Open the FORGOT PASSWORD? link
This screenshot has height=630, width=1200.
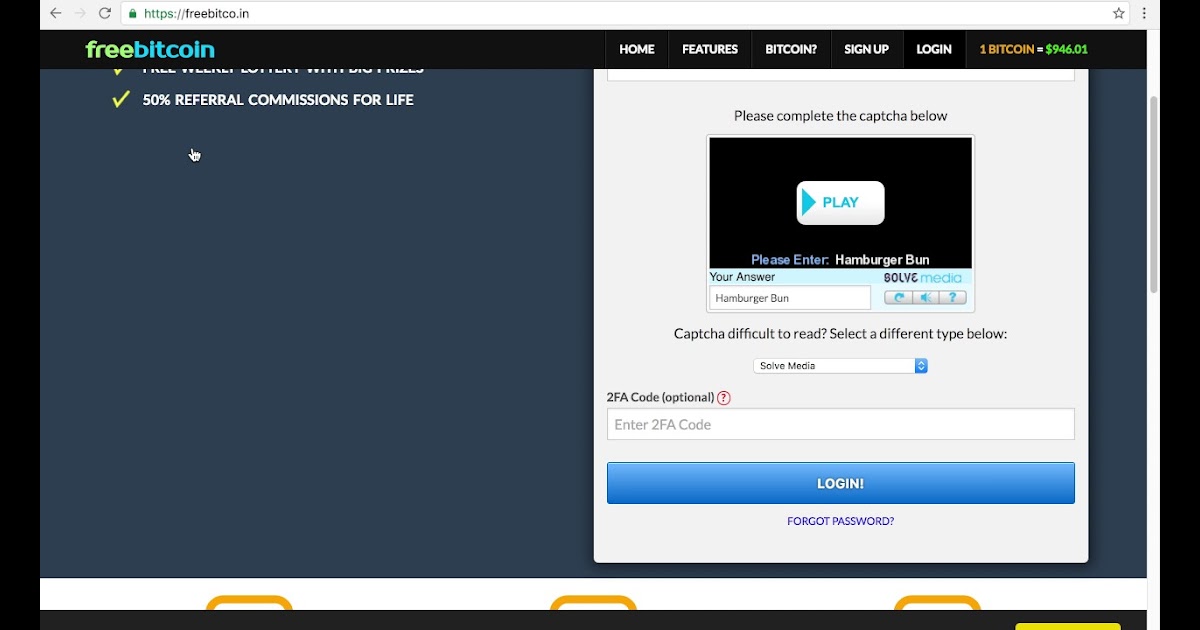coord(841,521)
